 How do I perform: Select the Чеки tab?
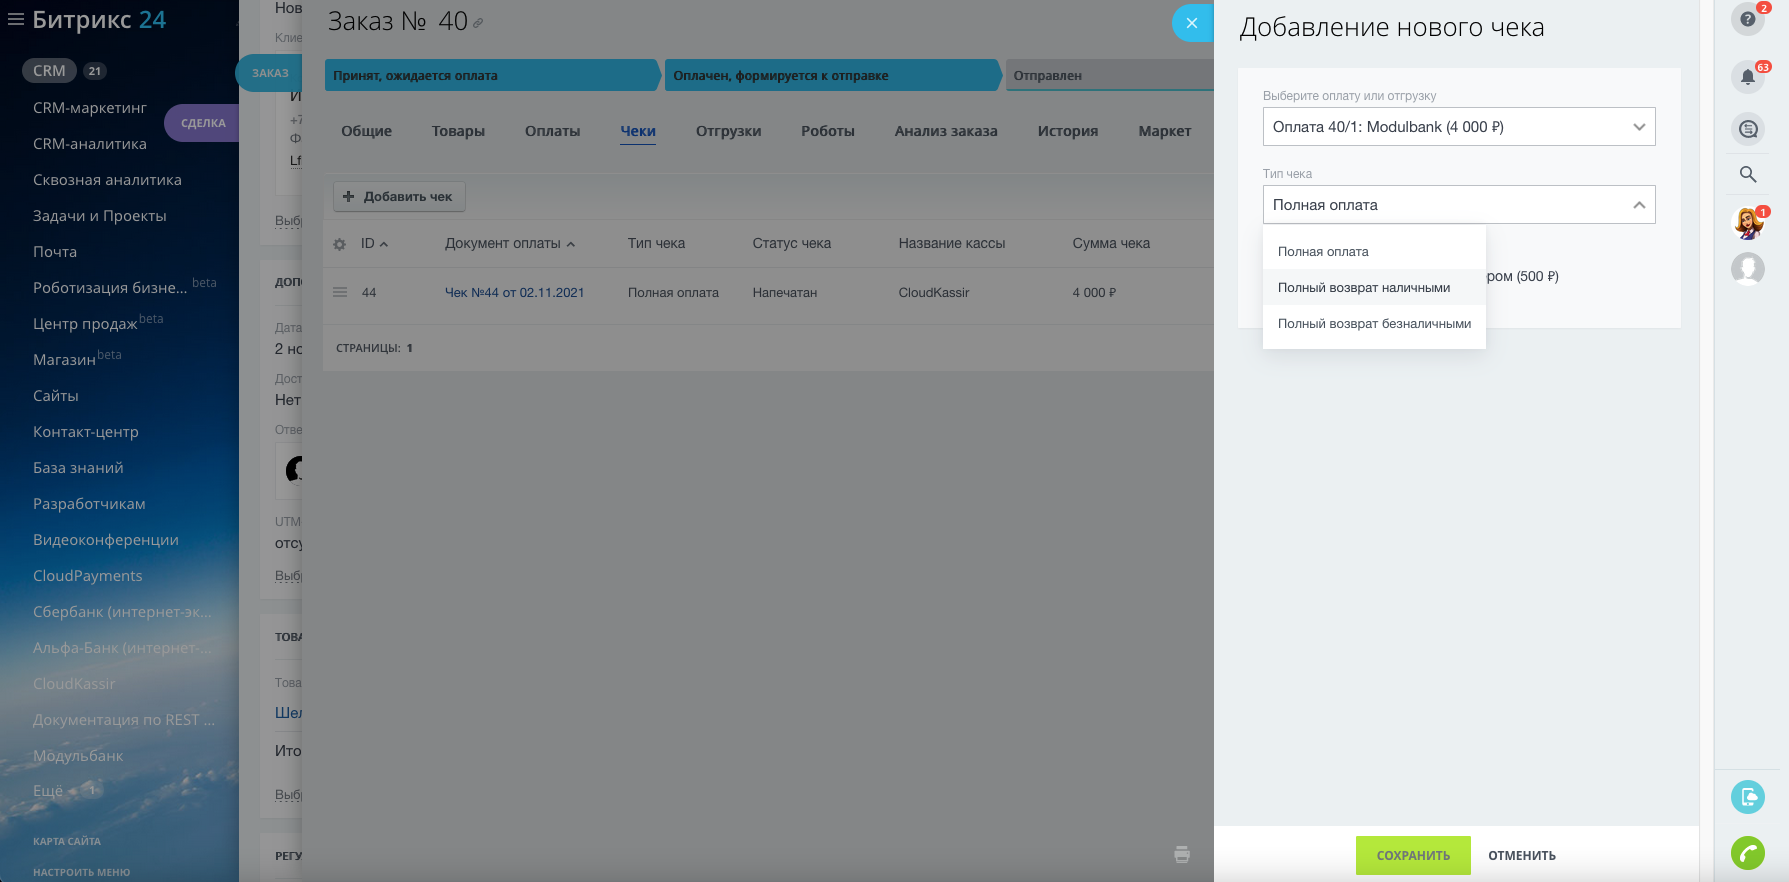click(638, 131)
